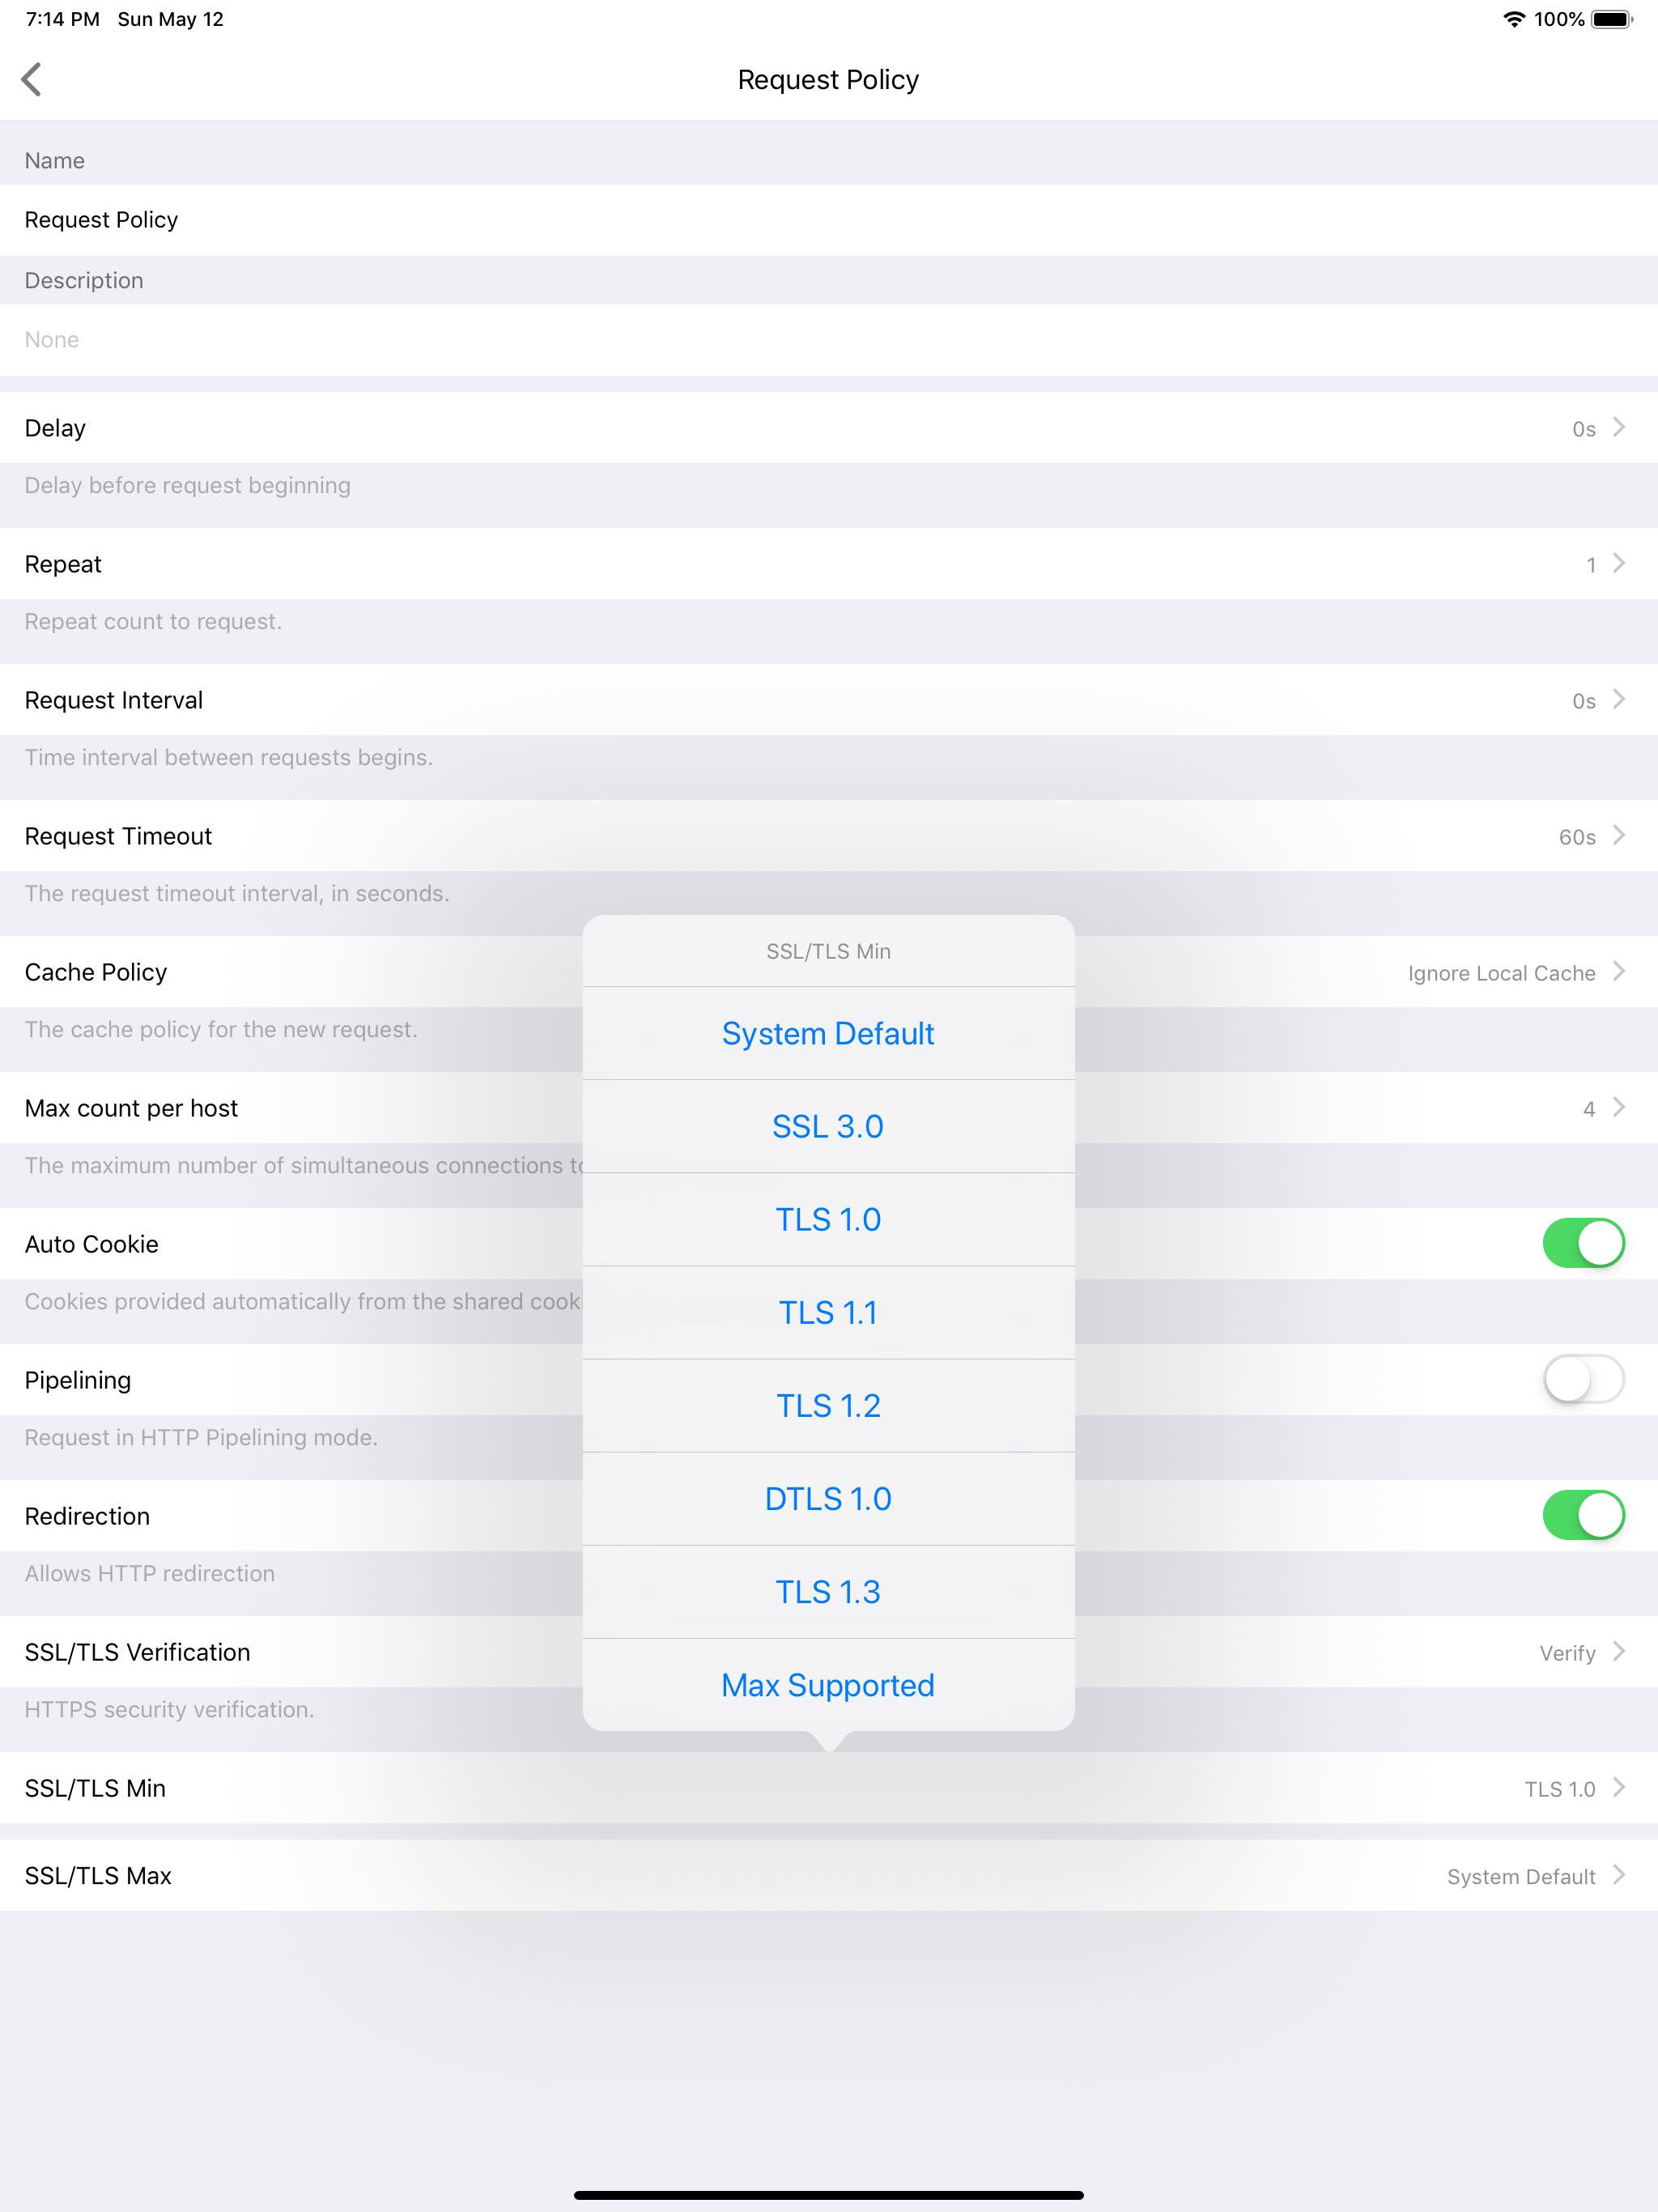Enable the Pipelining switch
This screenshot has height=2212, width=1658.
point(1583,1379)
